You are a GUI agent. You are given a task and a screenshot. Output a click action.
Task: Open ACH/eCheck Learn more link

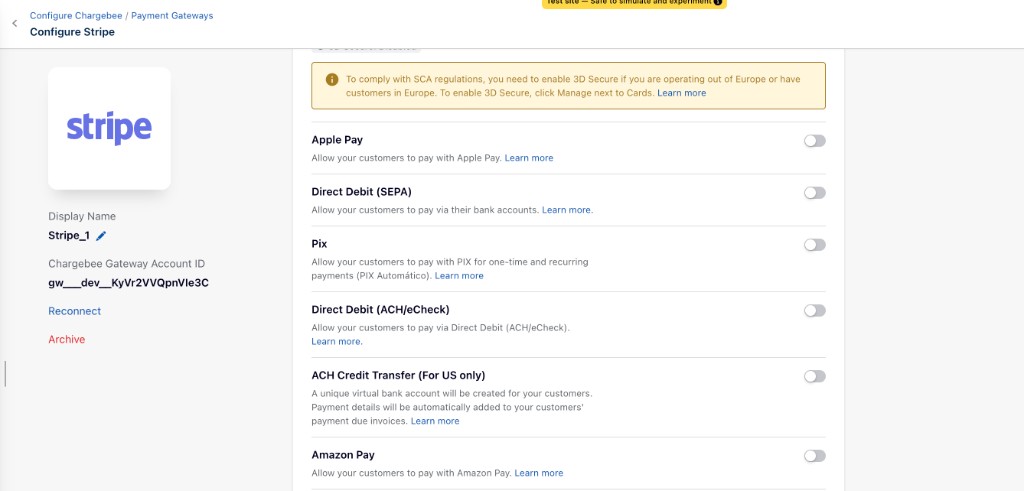coord(336,341)
